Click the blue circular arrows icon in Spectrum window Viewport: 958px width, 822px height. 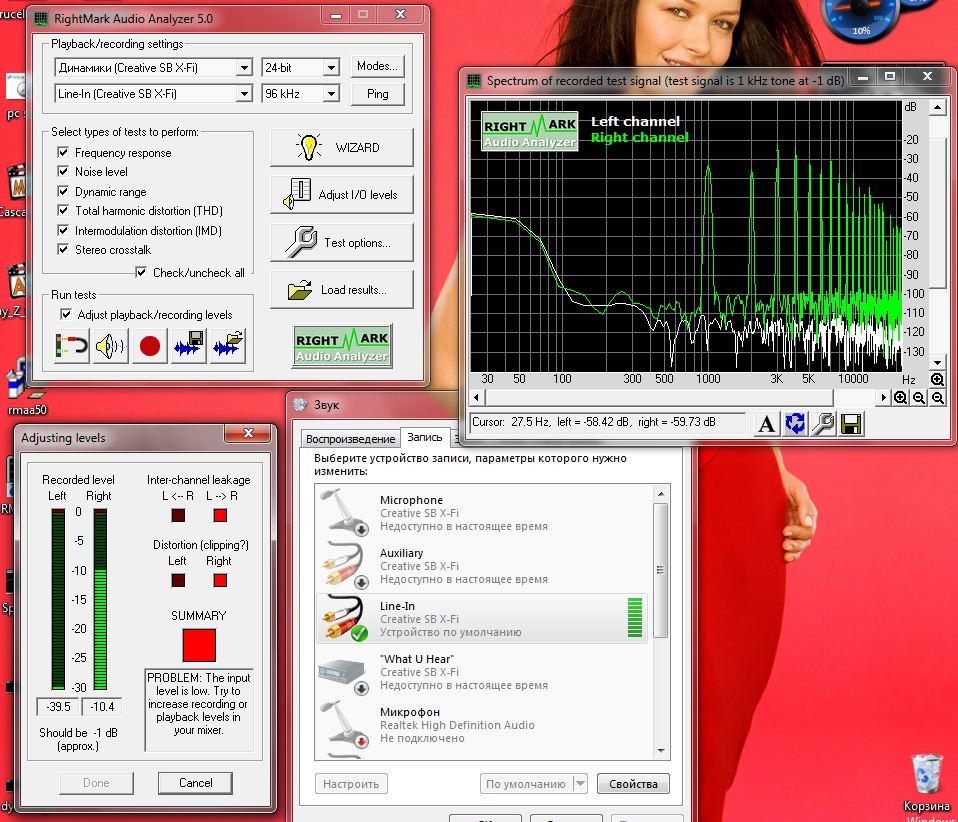coord(795,424)
